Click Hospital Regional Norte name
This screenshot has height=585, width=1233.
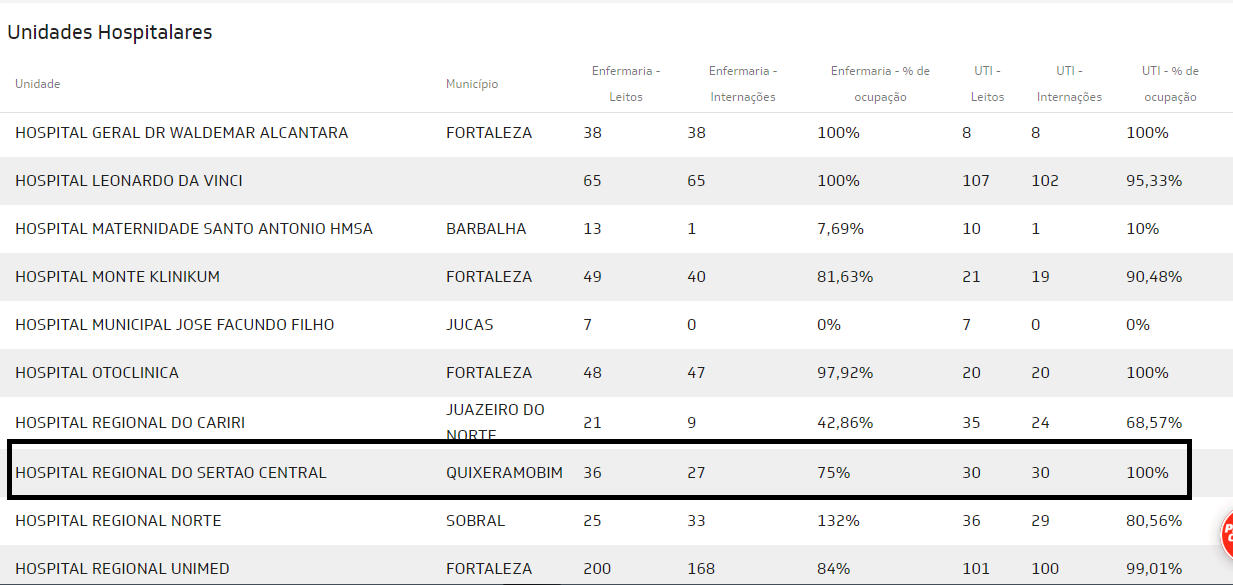(x=118, y=521)
